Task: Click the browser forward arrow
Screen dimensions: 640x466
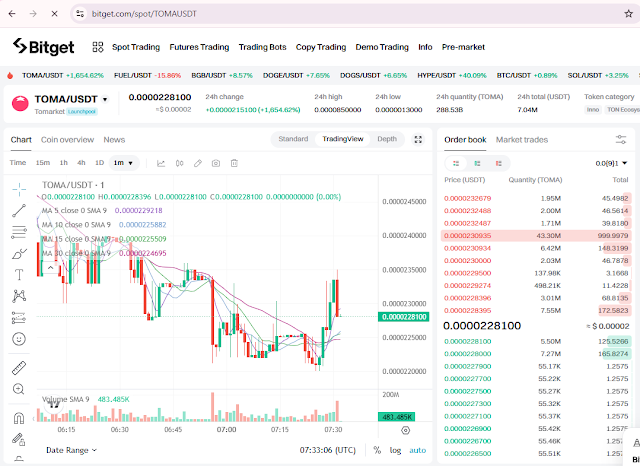Action: (33, 13)
